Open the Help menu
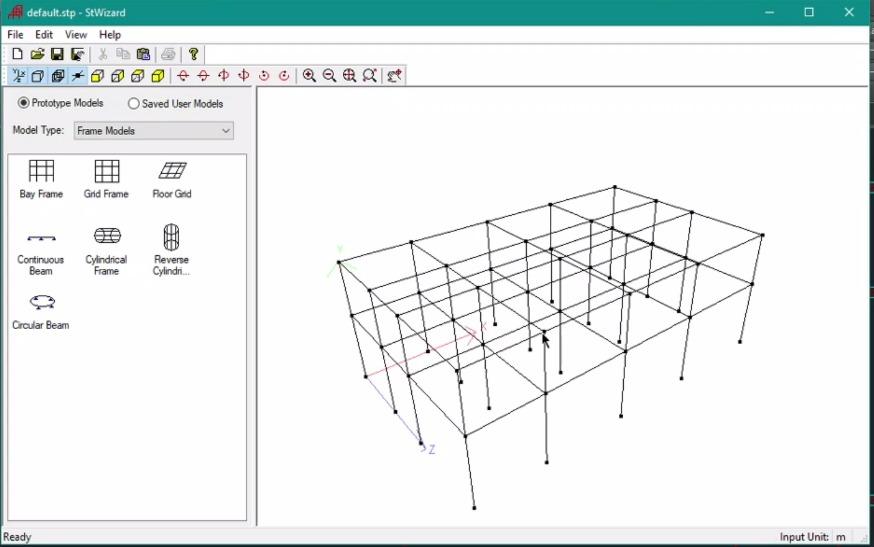Image resolution: width=874 pixels, height=547 pixels. coord(110,35)
